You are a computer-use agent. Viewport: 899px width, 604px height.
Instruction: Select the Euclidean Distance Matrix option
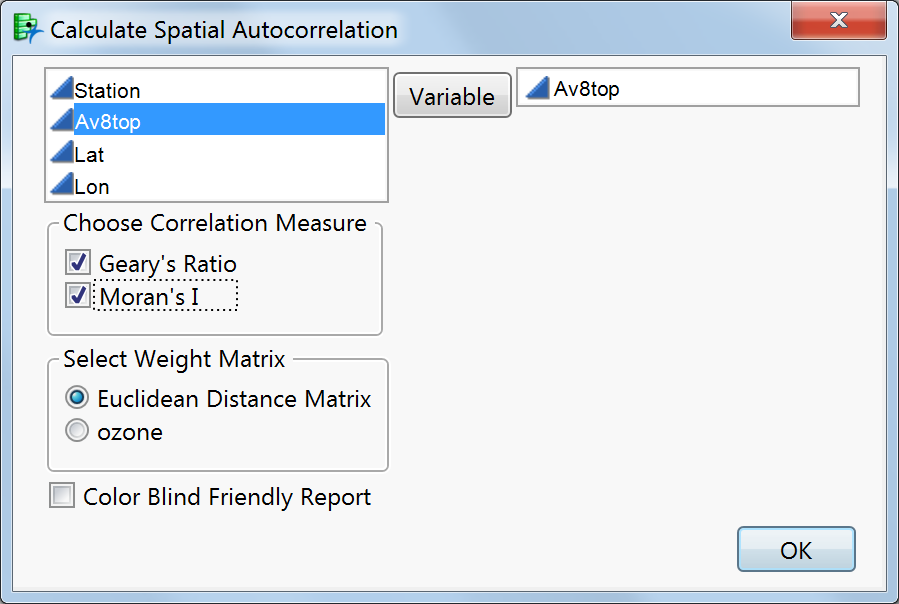click(x=76, y=397)
